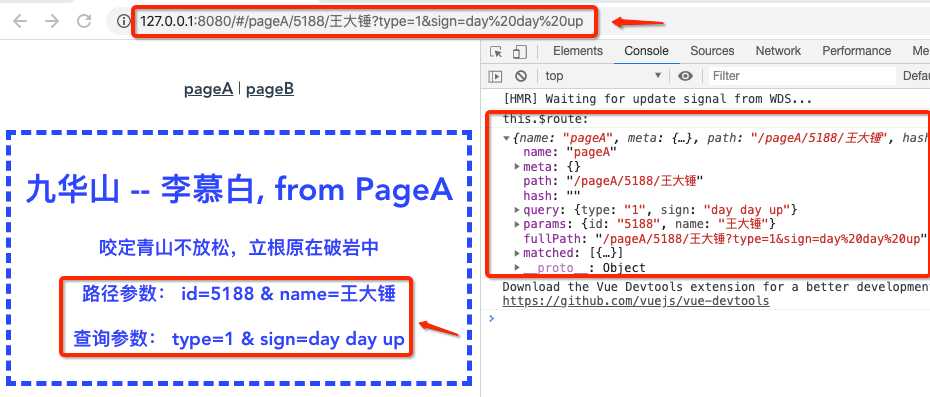Toggle the device toolbar icon
Screen dimensions: 930x397
(520, 52)
